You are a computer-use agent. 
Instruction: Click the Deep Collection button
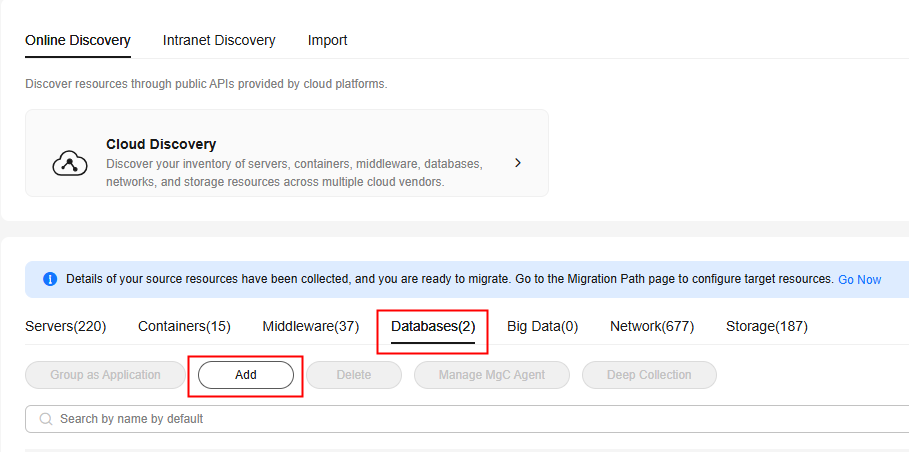pyautogui.click(x=649, y=375)
